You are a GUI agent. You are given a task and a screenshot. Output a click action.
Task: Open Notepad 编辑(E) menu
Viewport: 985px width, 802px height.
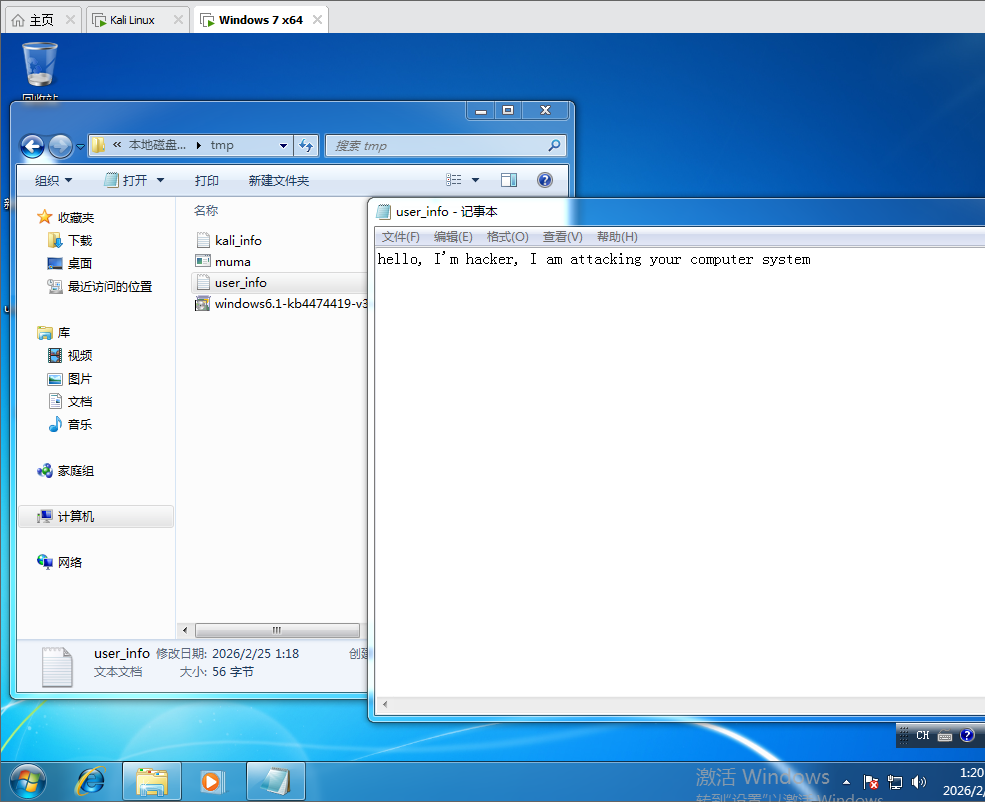point(453,237)
